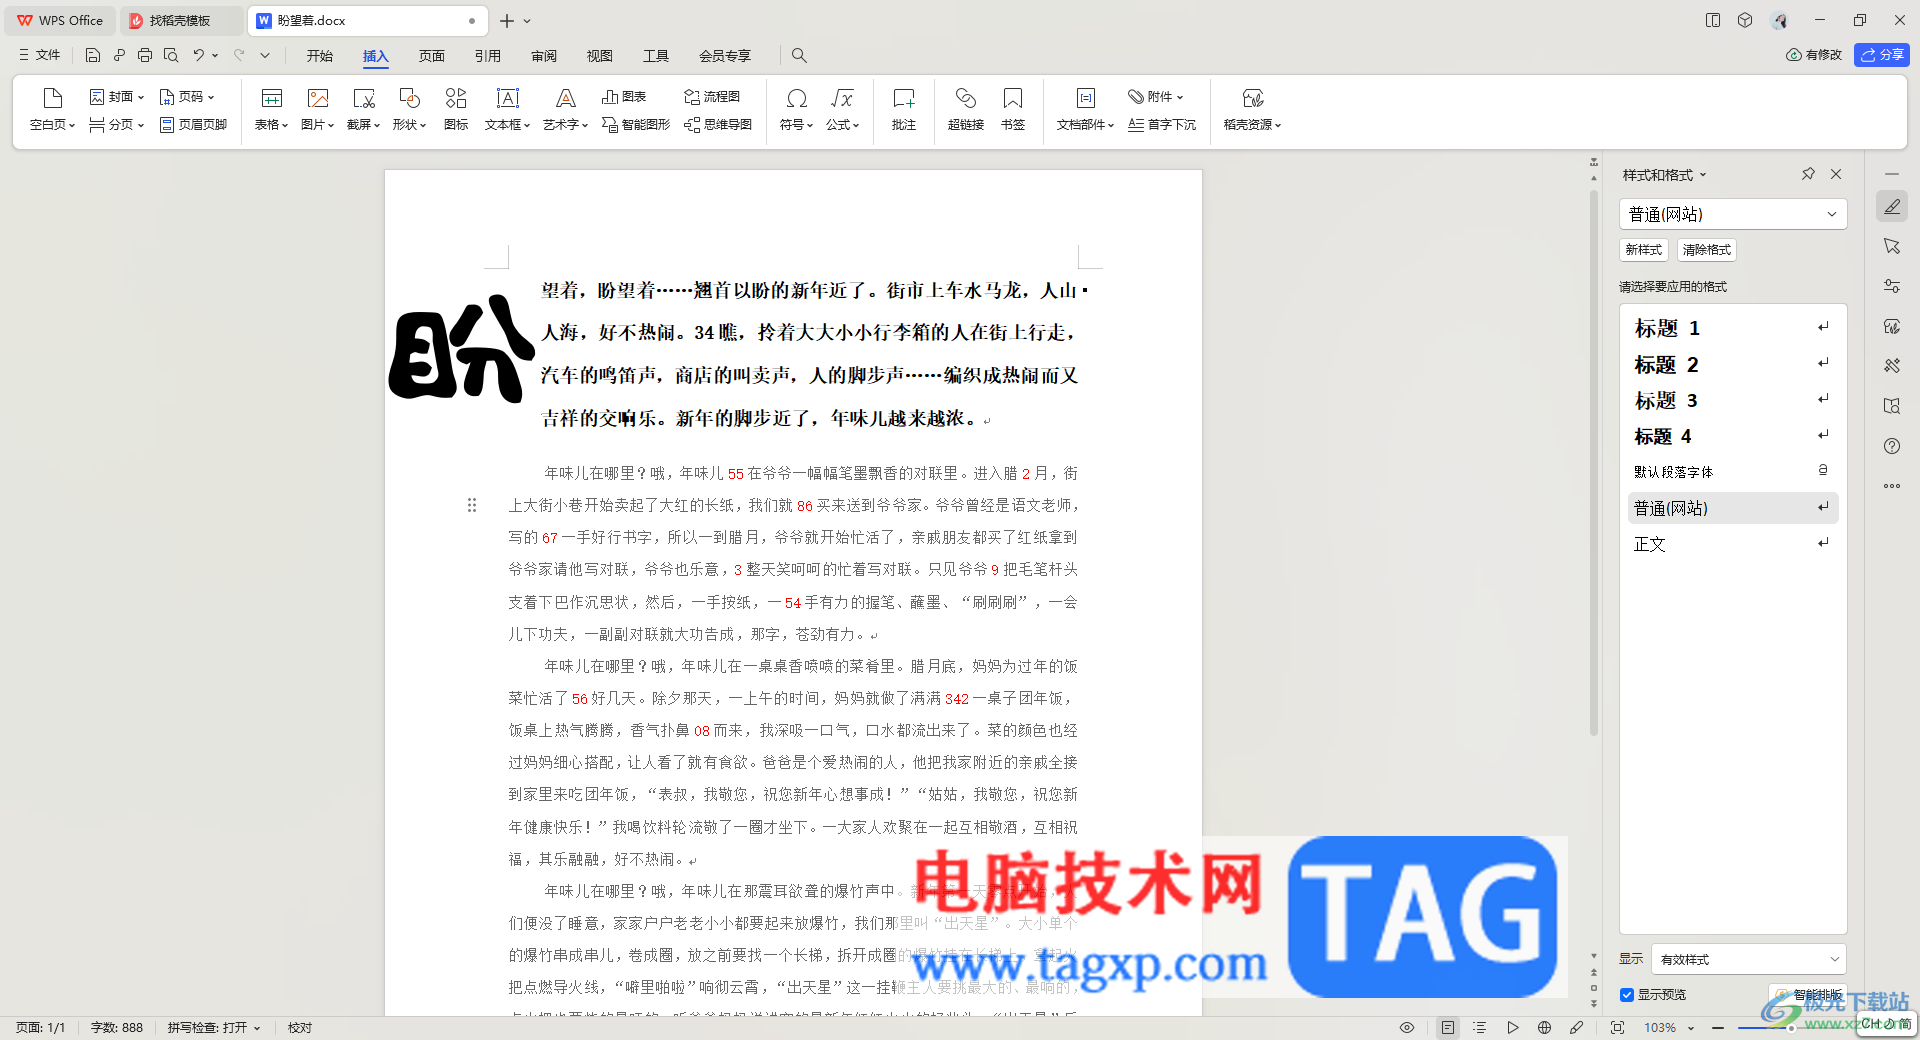
Task: Start reading mode play icon in status bar
Action: [x=1513, y=1027]
